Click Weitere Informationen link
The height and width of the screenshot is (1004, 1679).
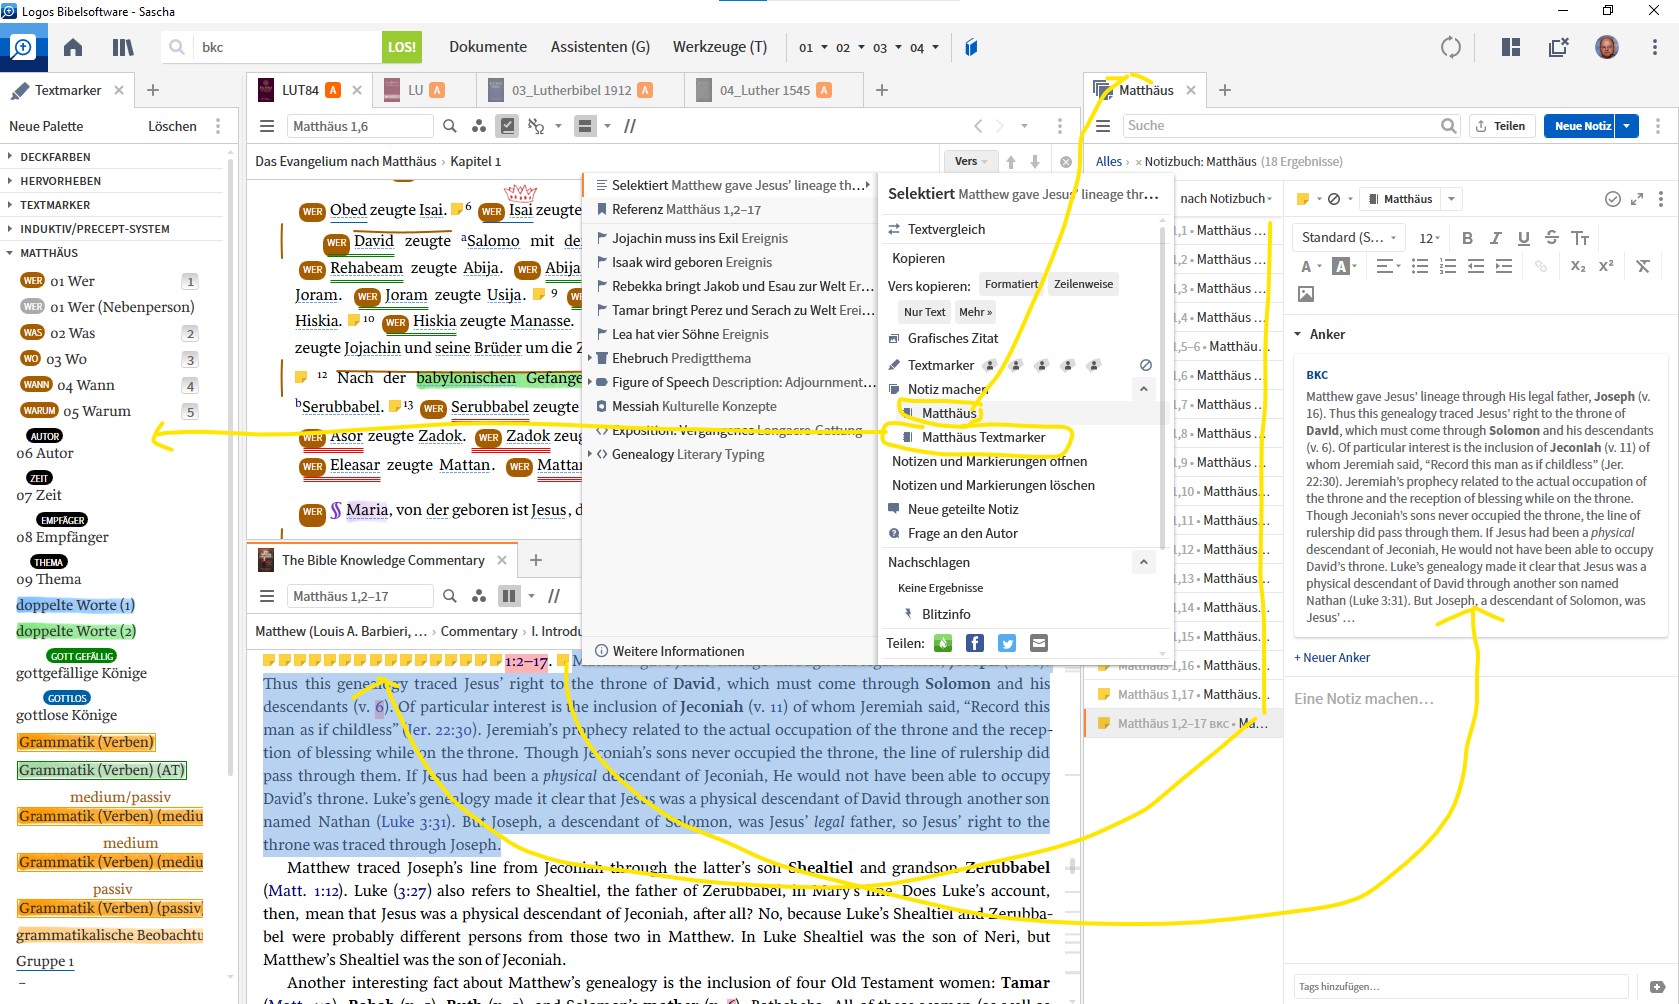[x=669, y=651]
